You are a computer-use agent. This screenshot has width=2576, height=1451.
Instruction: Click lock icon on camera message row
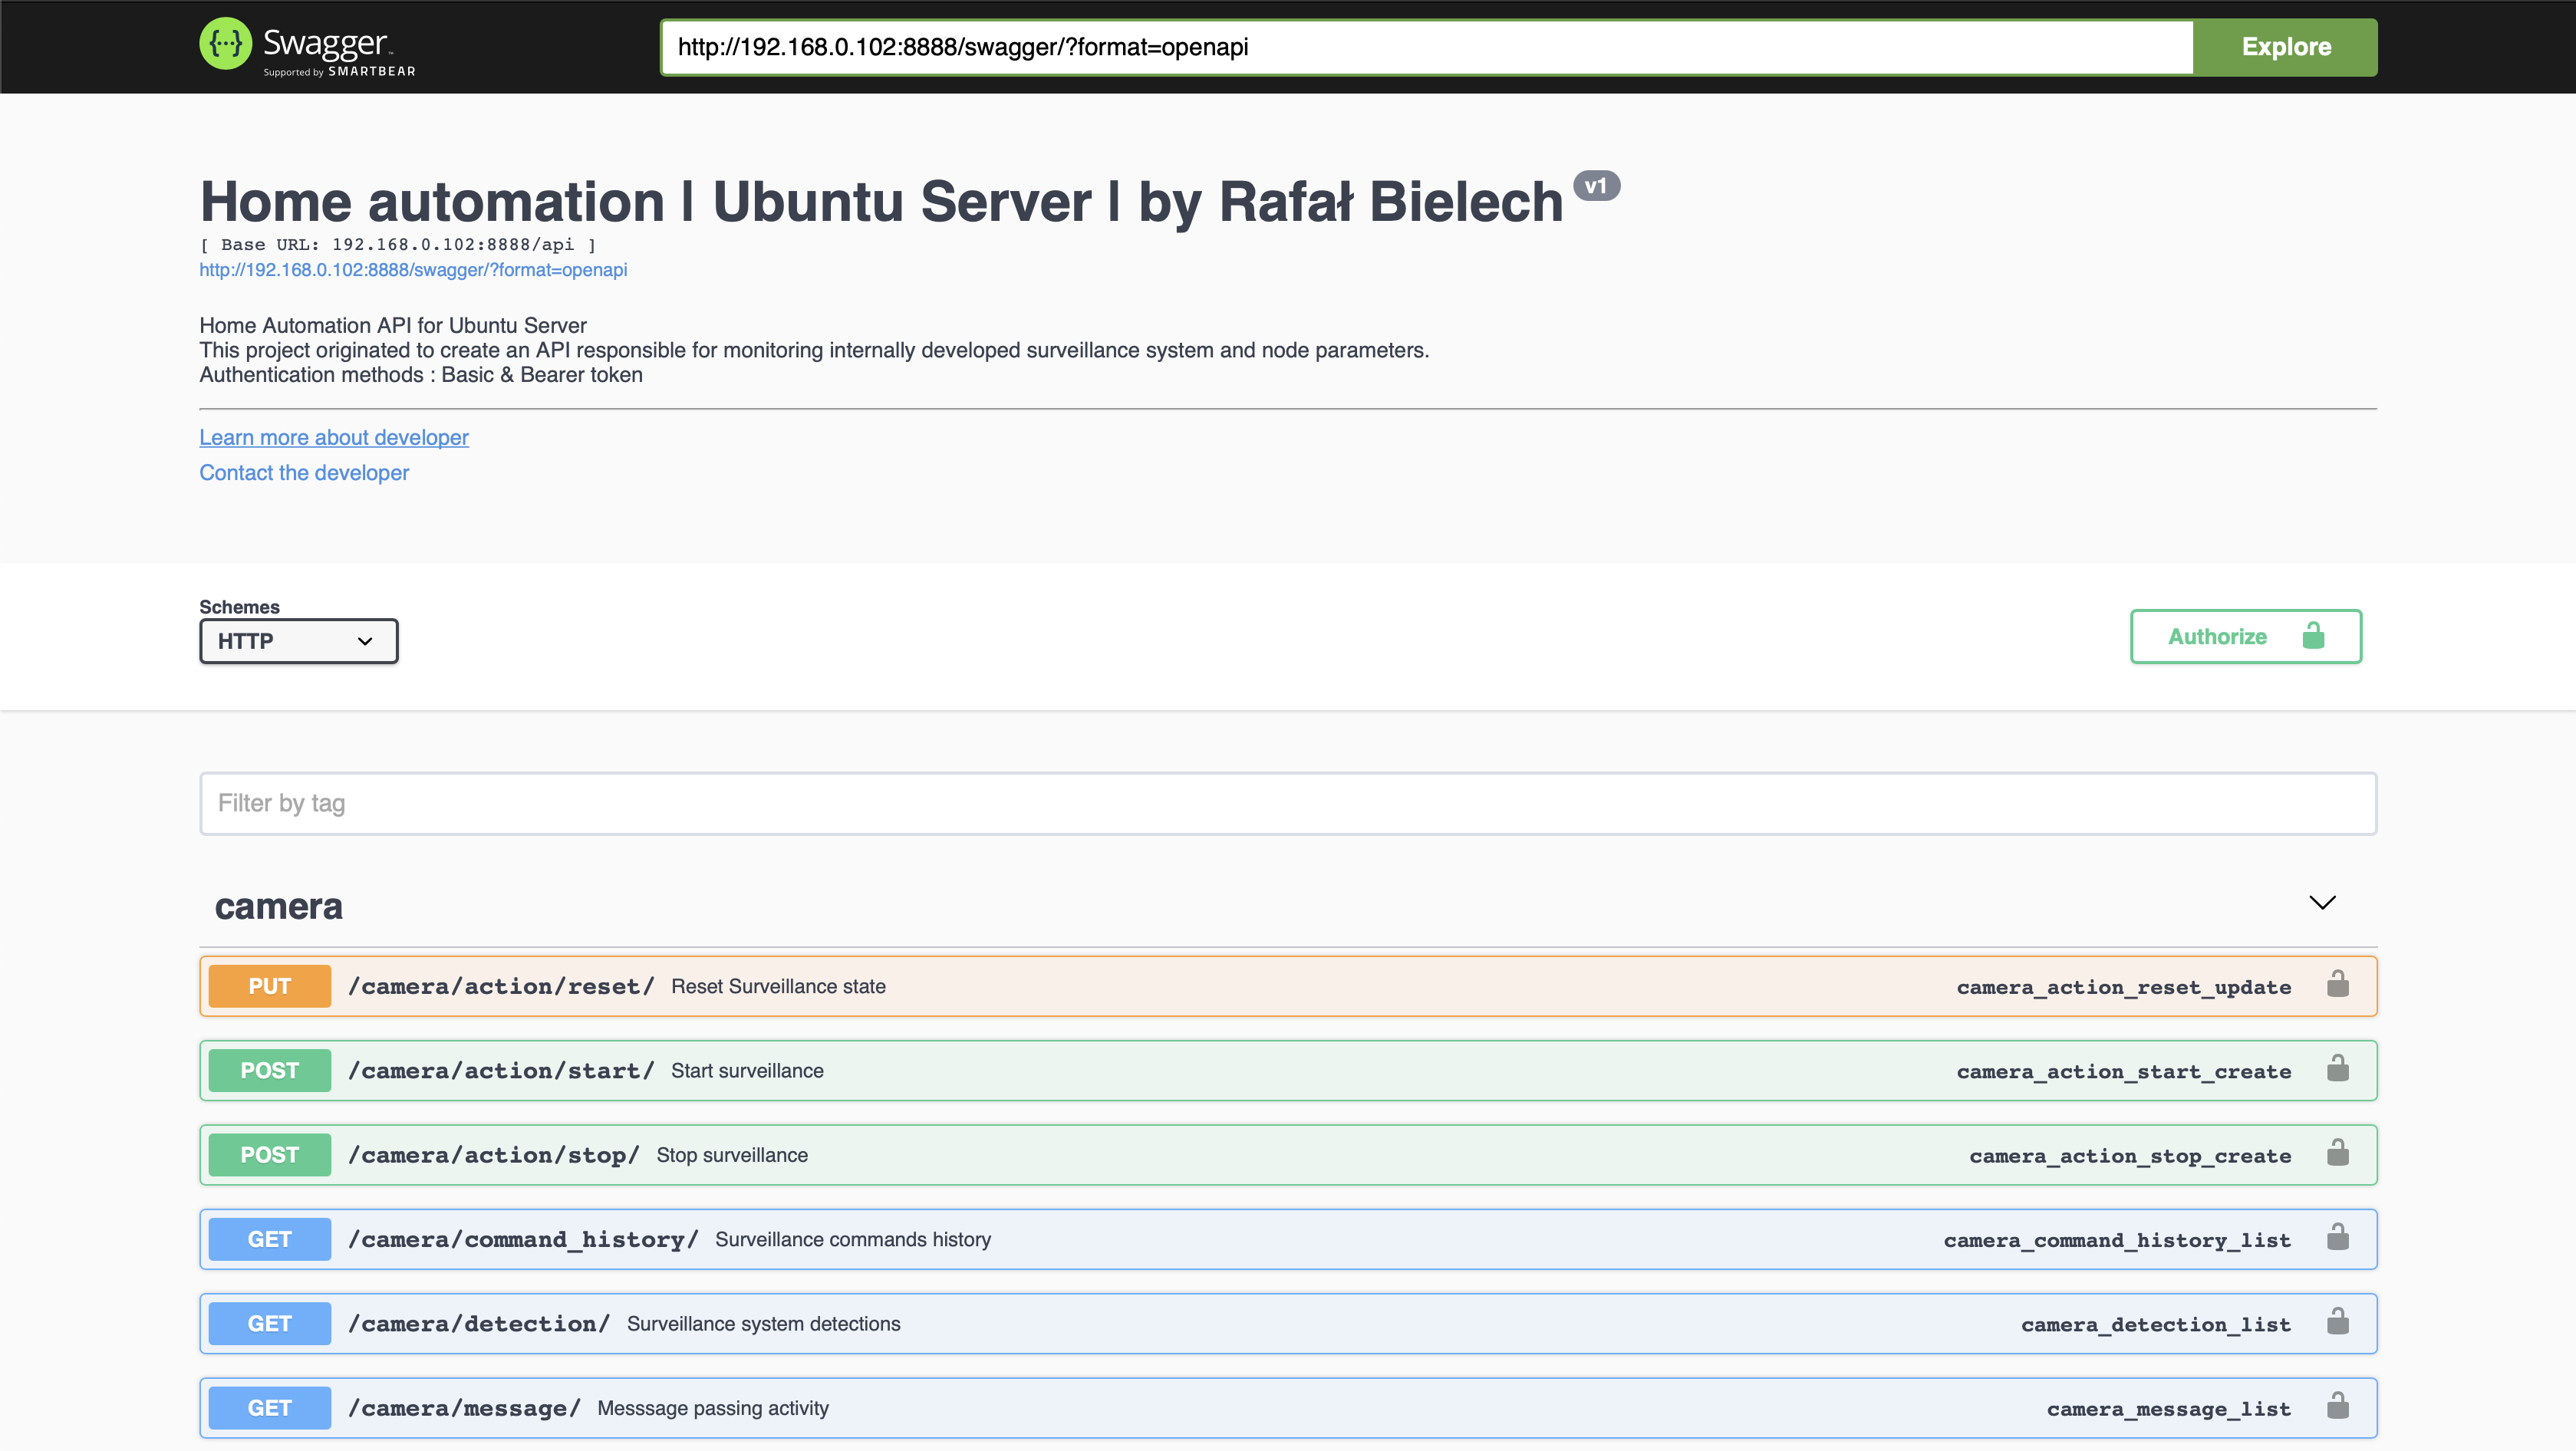click(2338, 1406)
